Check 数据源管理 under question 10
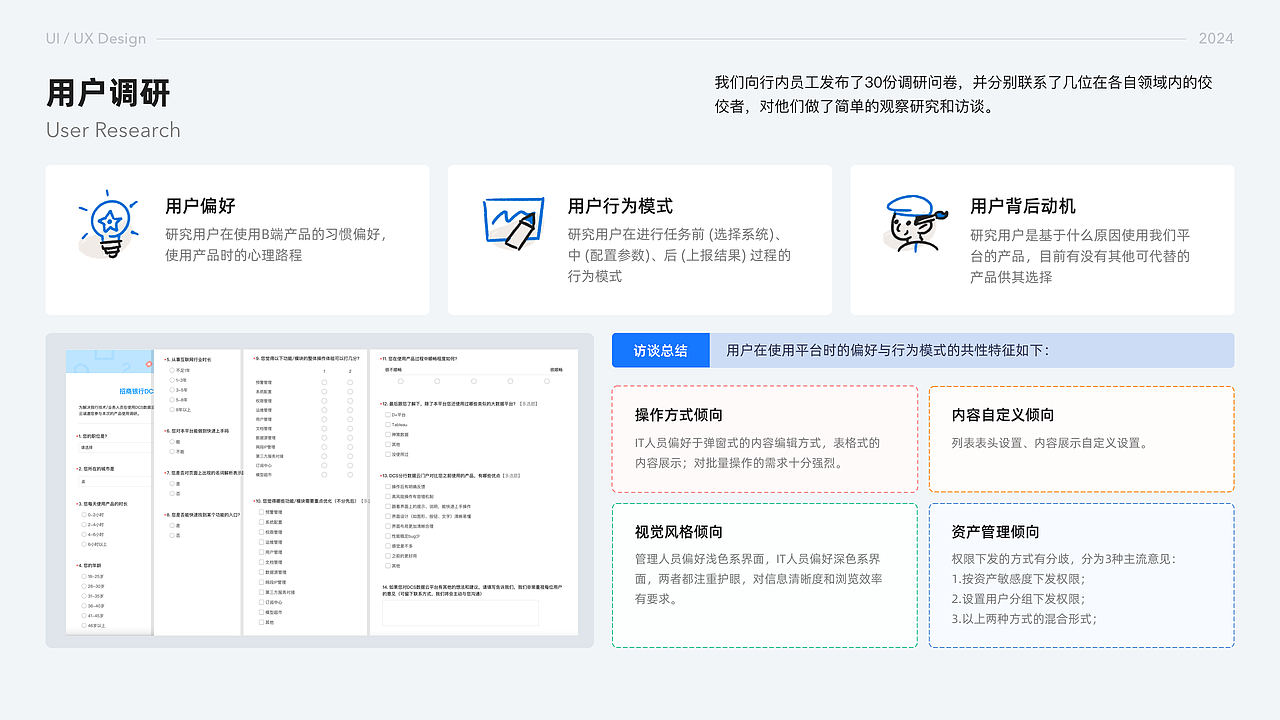The image size is (1280, 720). (261, 572)
